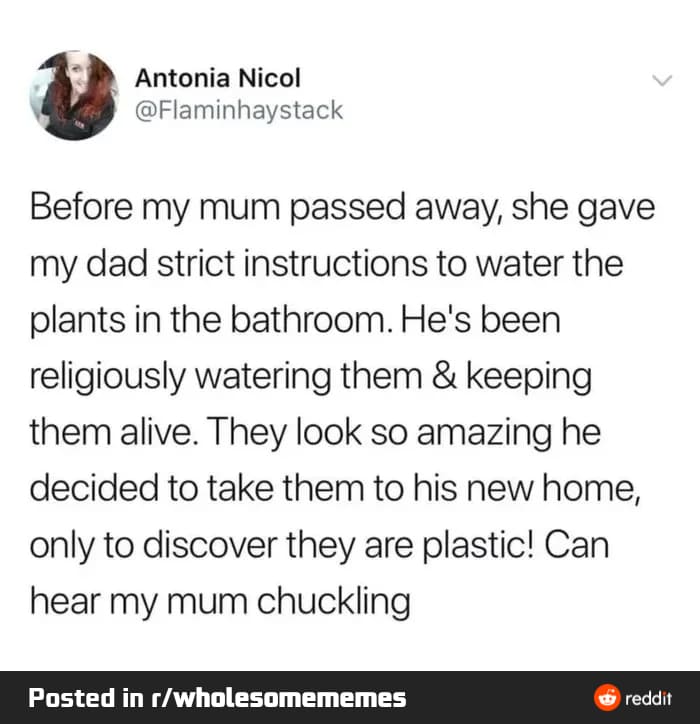Open the @Flaminhaystack handle link
The height and width of the screenshot is (724, 700).
(x=238, y=110)
